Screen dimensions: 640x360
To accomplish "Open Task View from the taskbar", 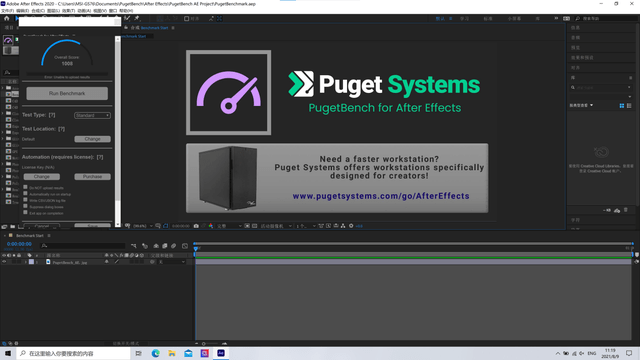I will (138, 353).
